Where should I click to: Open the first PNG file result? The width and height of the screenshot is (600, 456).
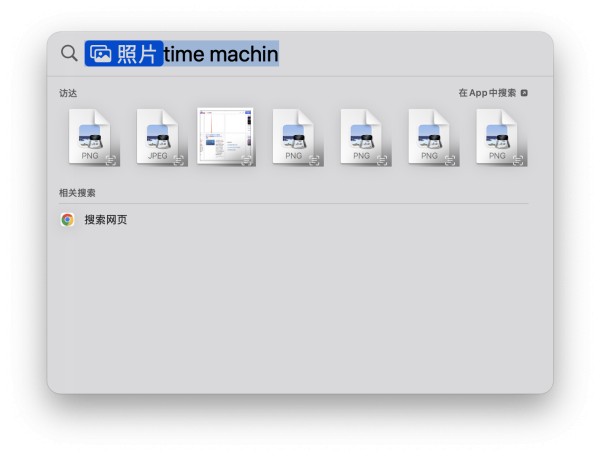click(x=94, y=137)
